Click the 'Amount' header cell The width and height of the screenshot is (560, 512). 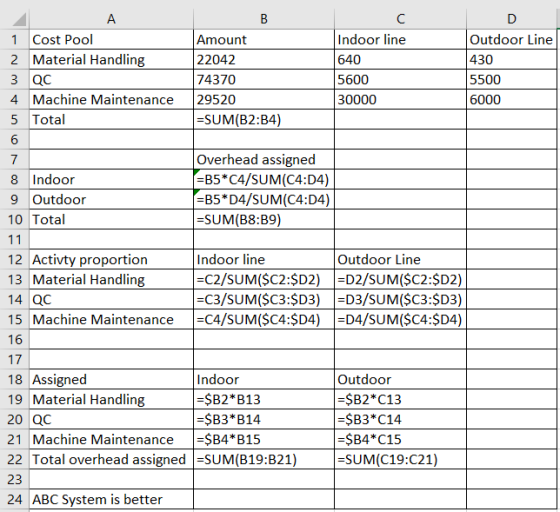tap(264, 39)
